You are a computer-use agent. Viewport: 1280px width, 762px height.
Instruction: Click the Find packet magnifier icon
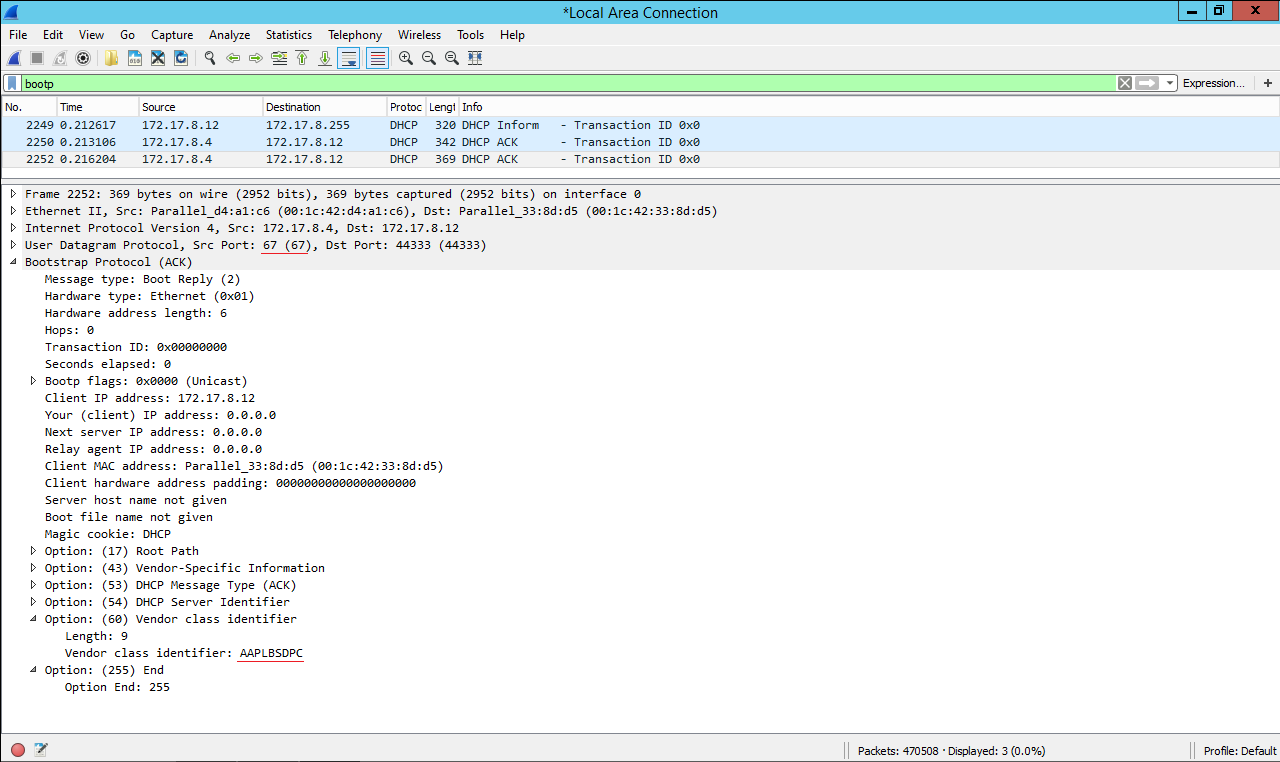click(x=210, y=58)
